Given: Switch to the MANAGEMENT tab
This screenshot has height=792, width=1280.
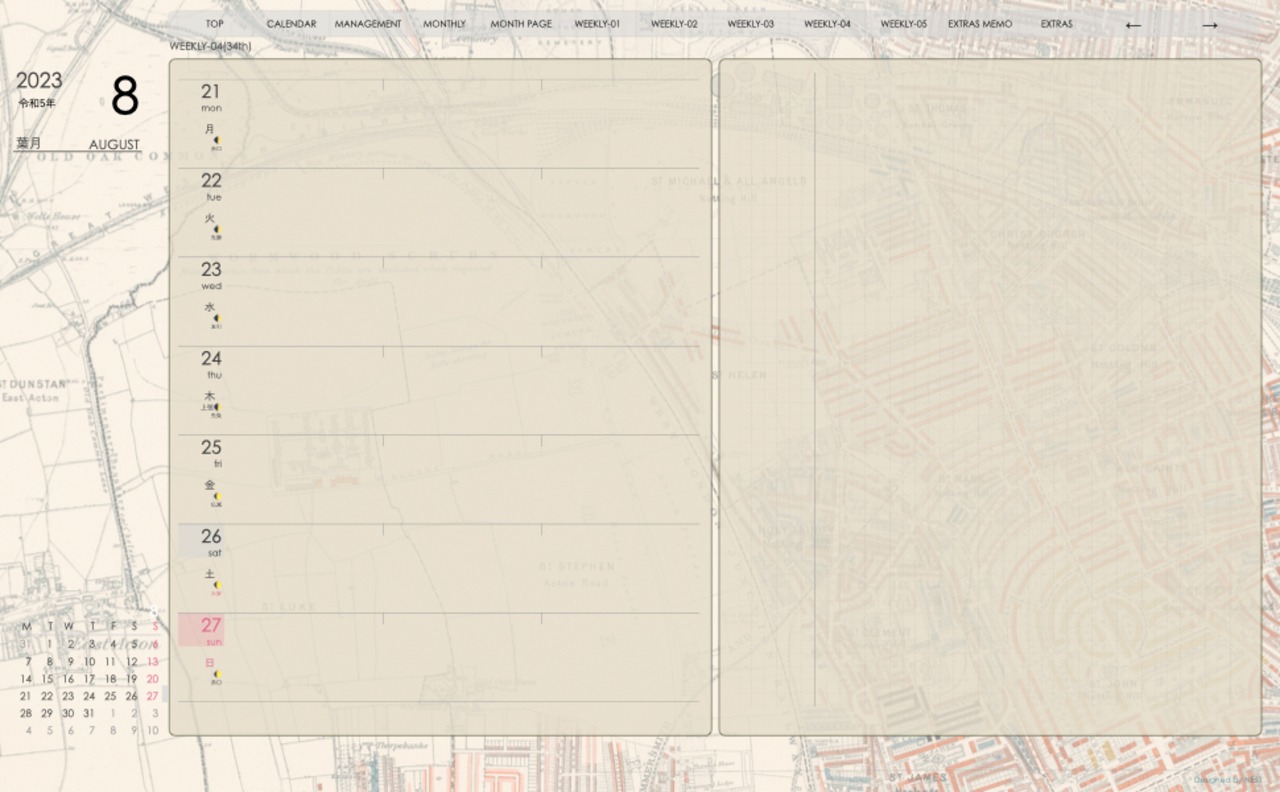Looking at the screenshot, I should [x=367, y=24].
